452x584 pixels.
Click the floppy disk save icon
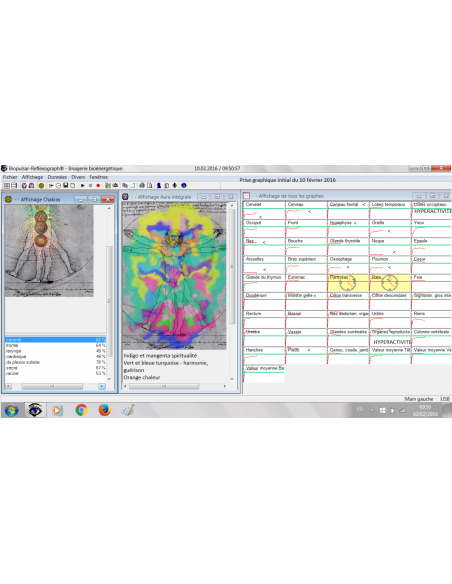click(x=66, y=185)
